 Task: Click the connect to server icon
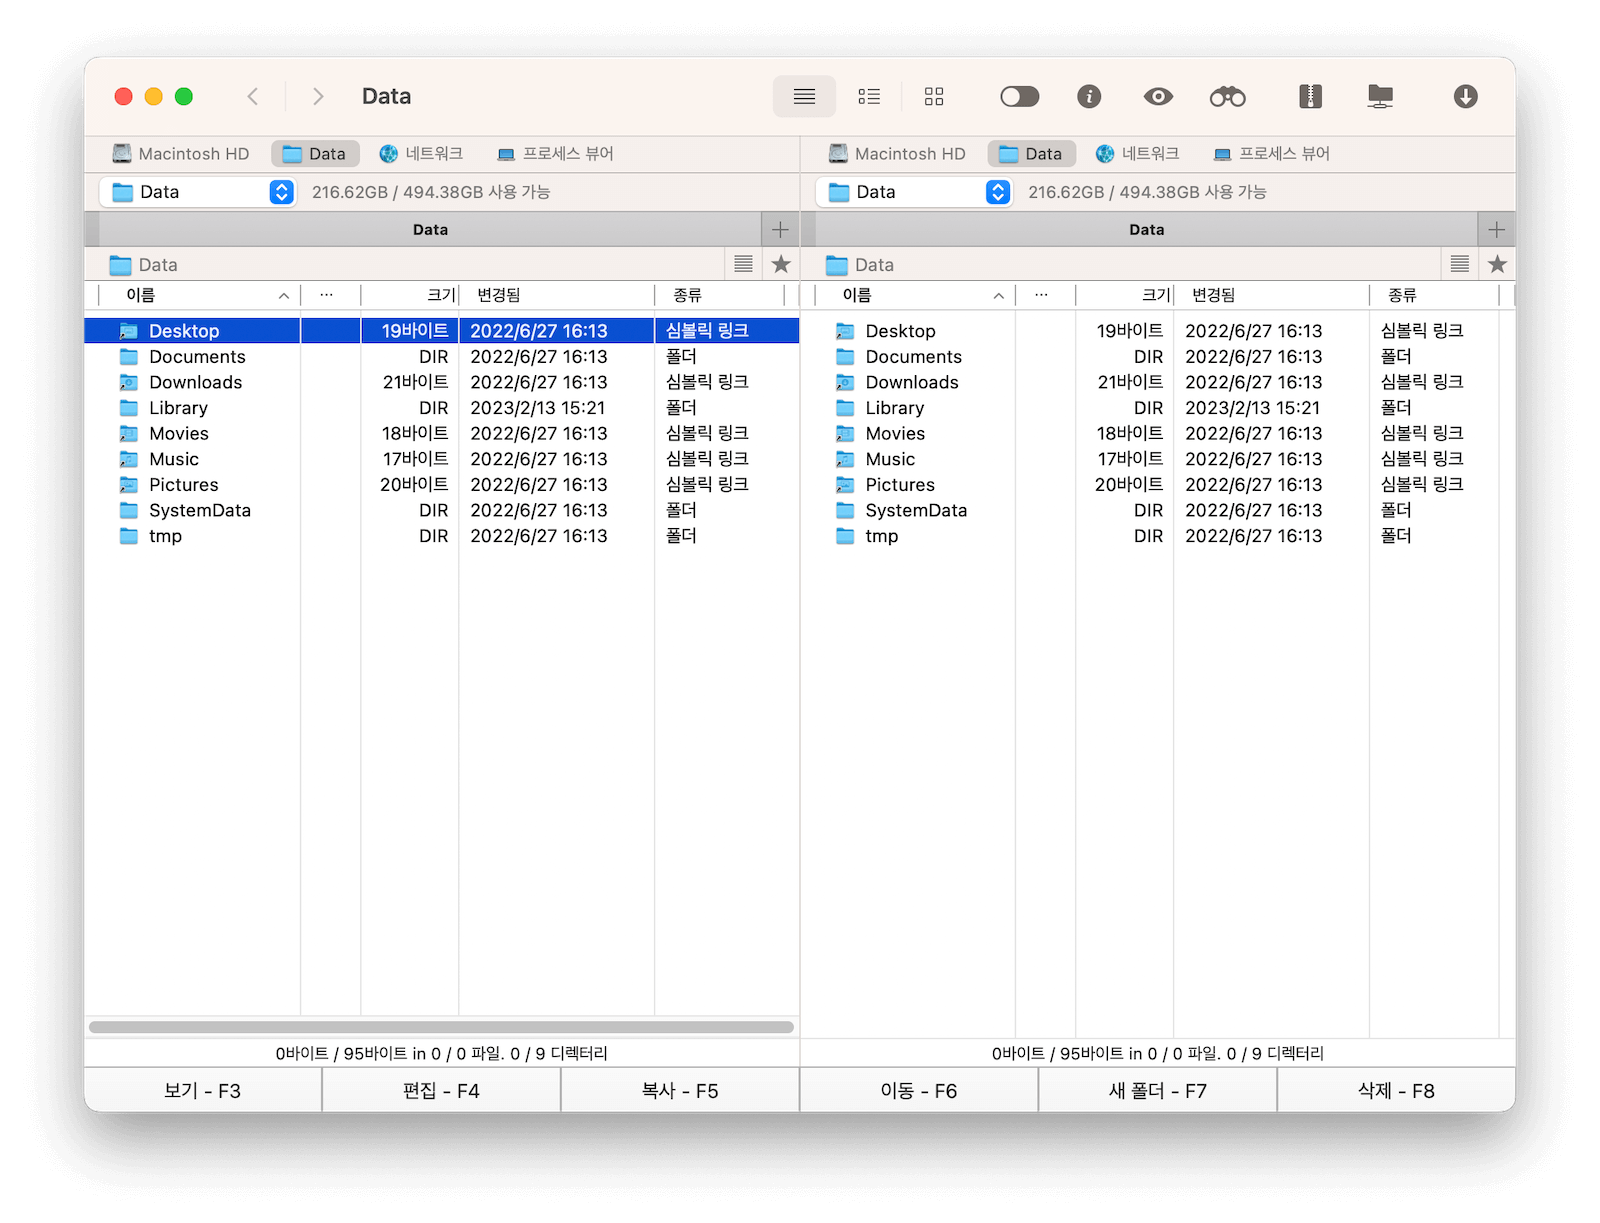[x=1380, y=96]
